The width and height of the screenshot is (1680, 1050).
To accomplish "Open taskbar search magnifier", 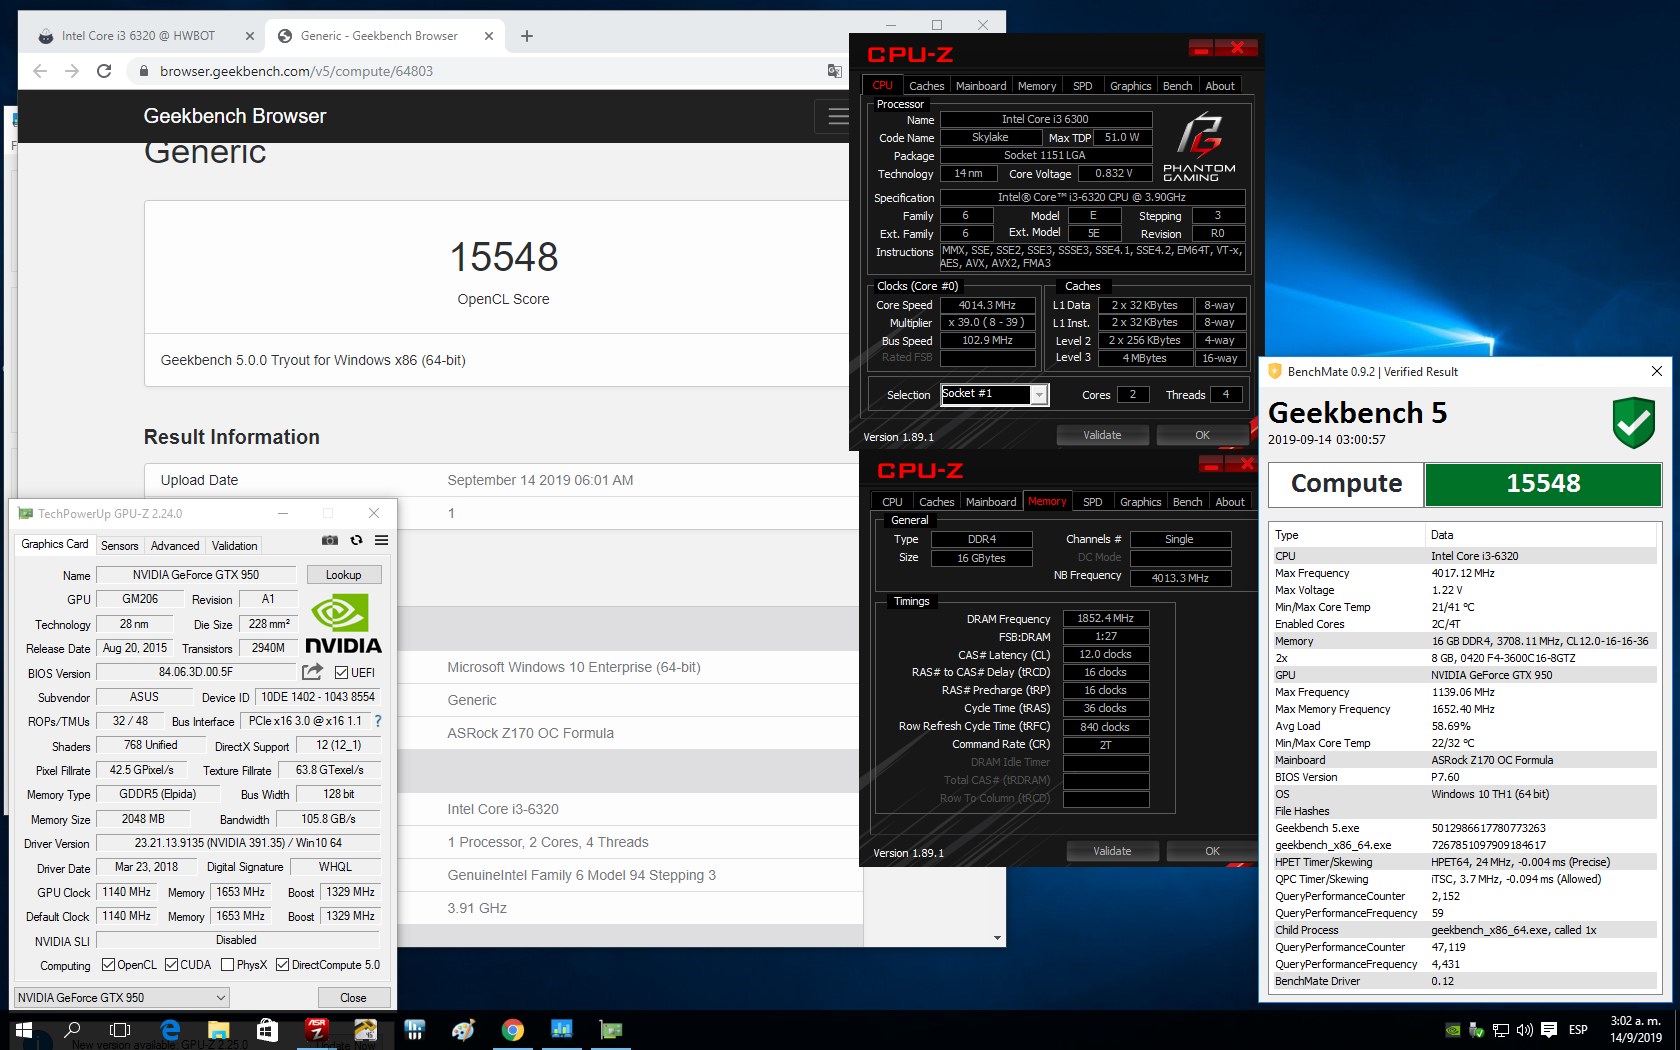I will click(72, 1030).
